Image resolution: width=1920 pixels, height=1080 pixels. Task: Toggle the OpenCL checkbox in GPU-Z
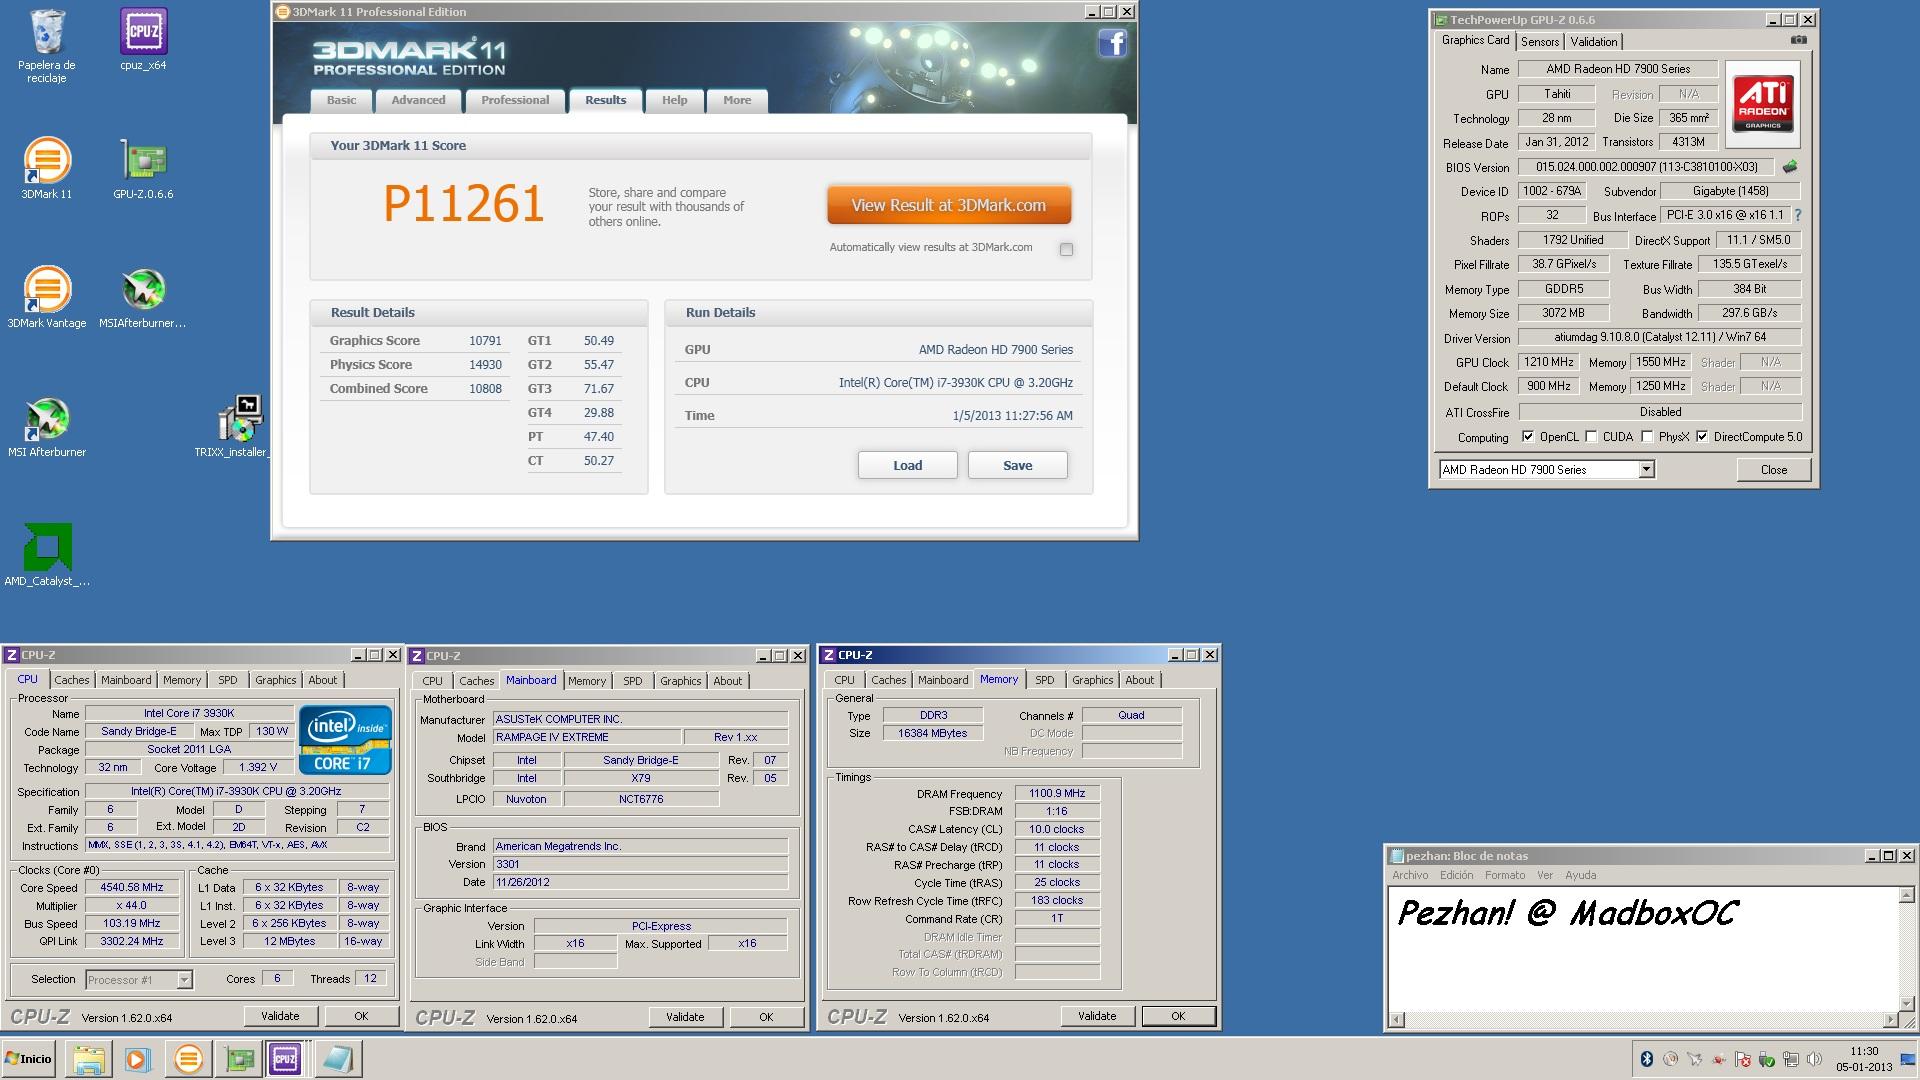click(x=1527, y=436)
